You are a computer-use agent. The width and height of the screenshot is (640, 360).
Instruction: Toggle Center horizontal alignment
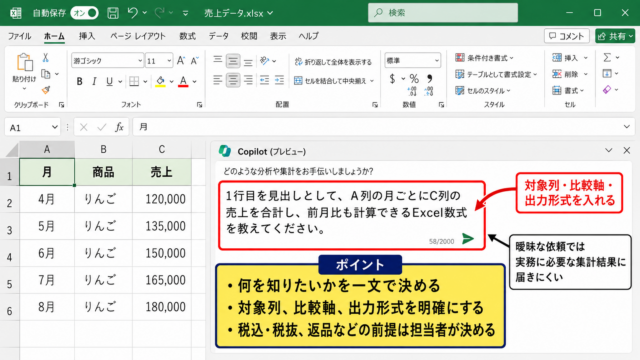pyautogui.click(x=233, y=80)
